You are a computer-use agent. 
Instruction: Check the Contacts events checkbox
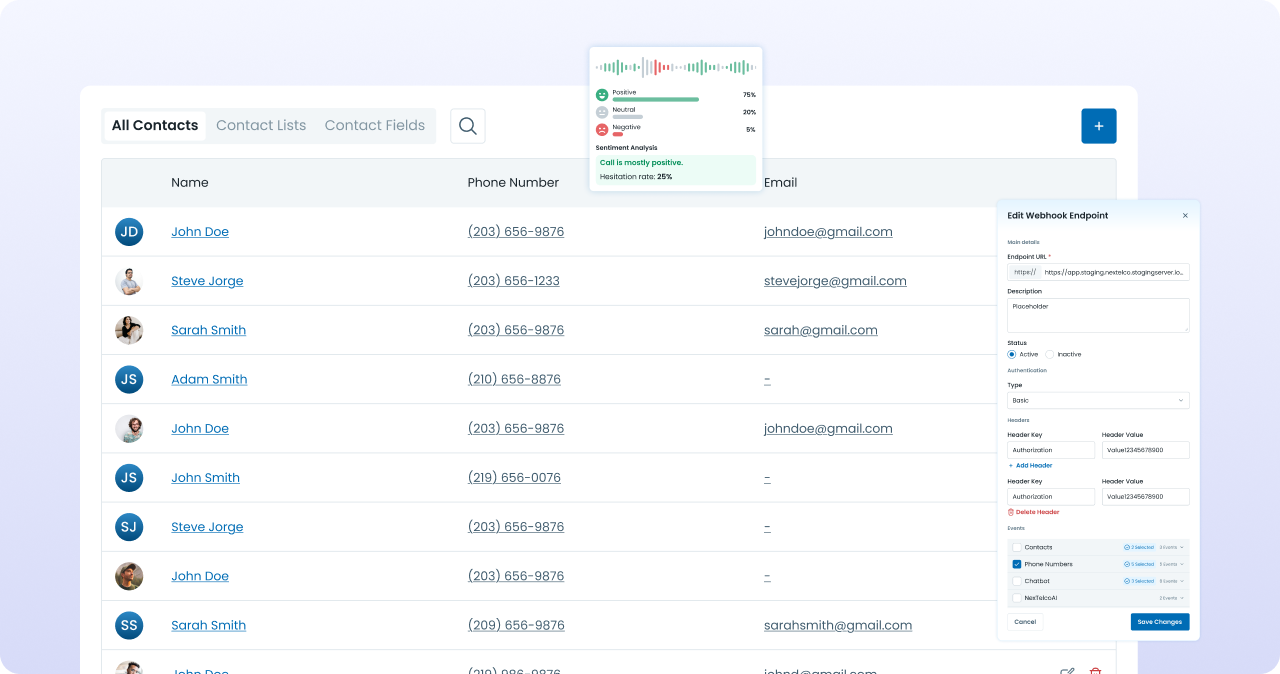point(1017,547)
